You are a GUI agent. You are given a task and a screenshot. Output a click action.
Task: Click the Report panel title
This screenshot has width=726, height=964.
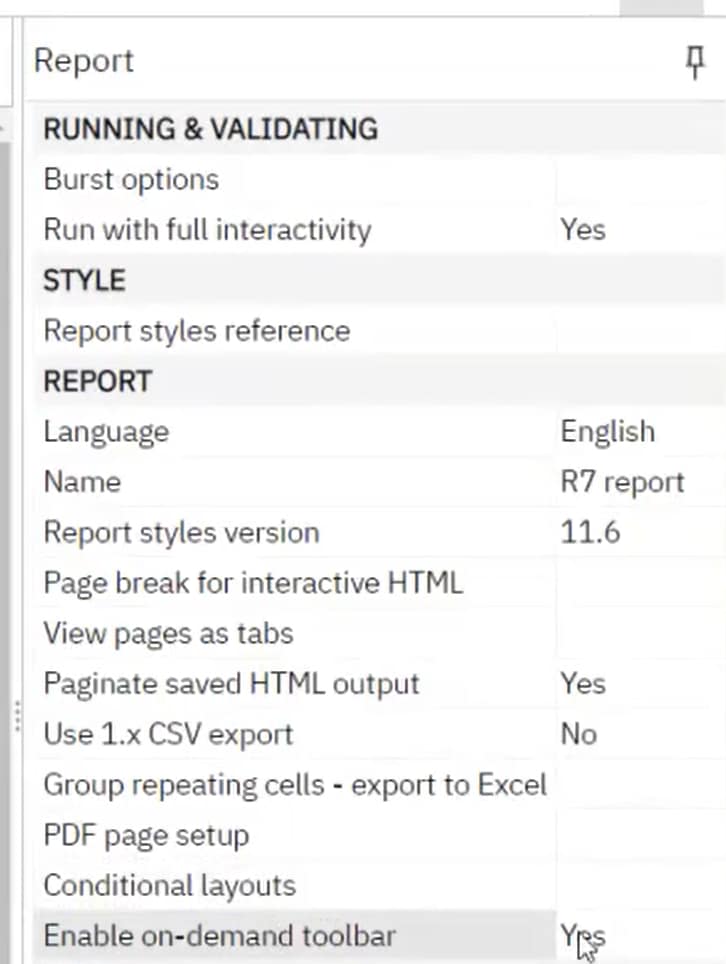(x=84, y=61)
